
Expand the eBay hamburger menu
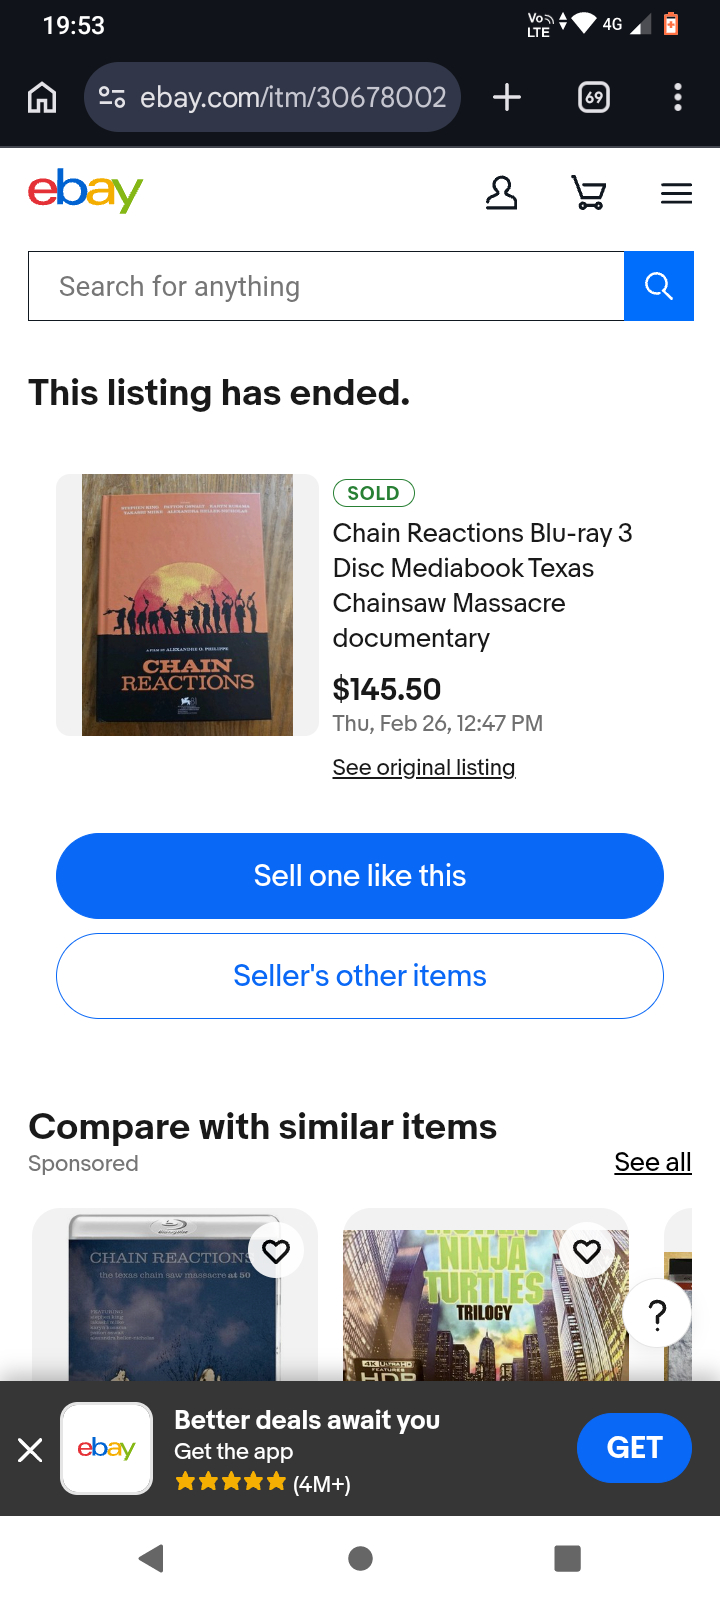(676, 193)
